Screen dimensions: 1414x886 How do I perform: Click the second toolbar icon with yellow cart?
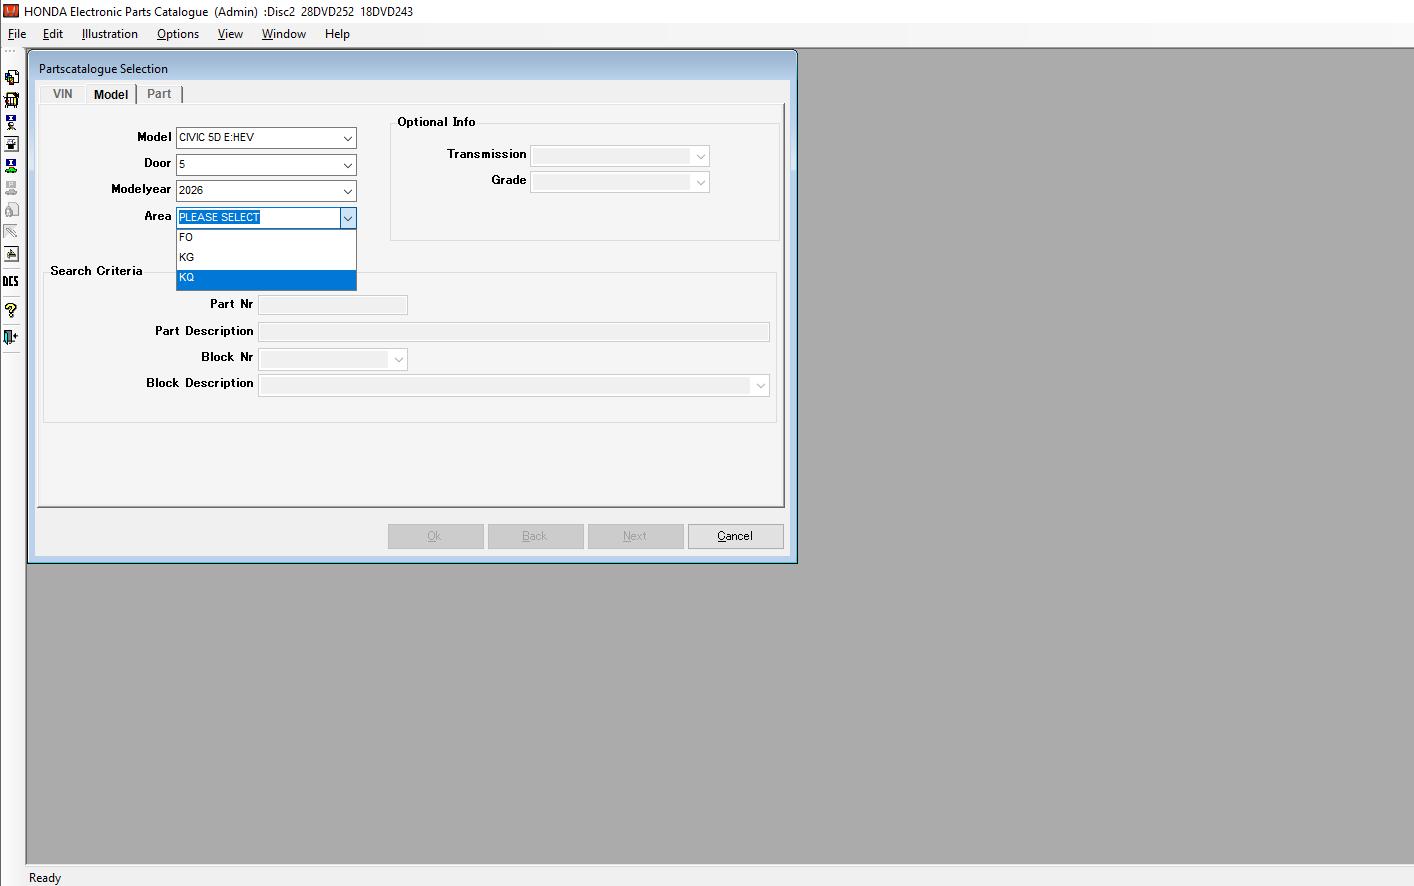pos(11,100)
